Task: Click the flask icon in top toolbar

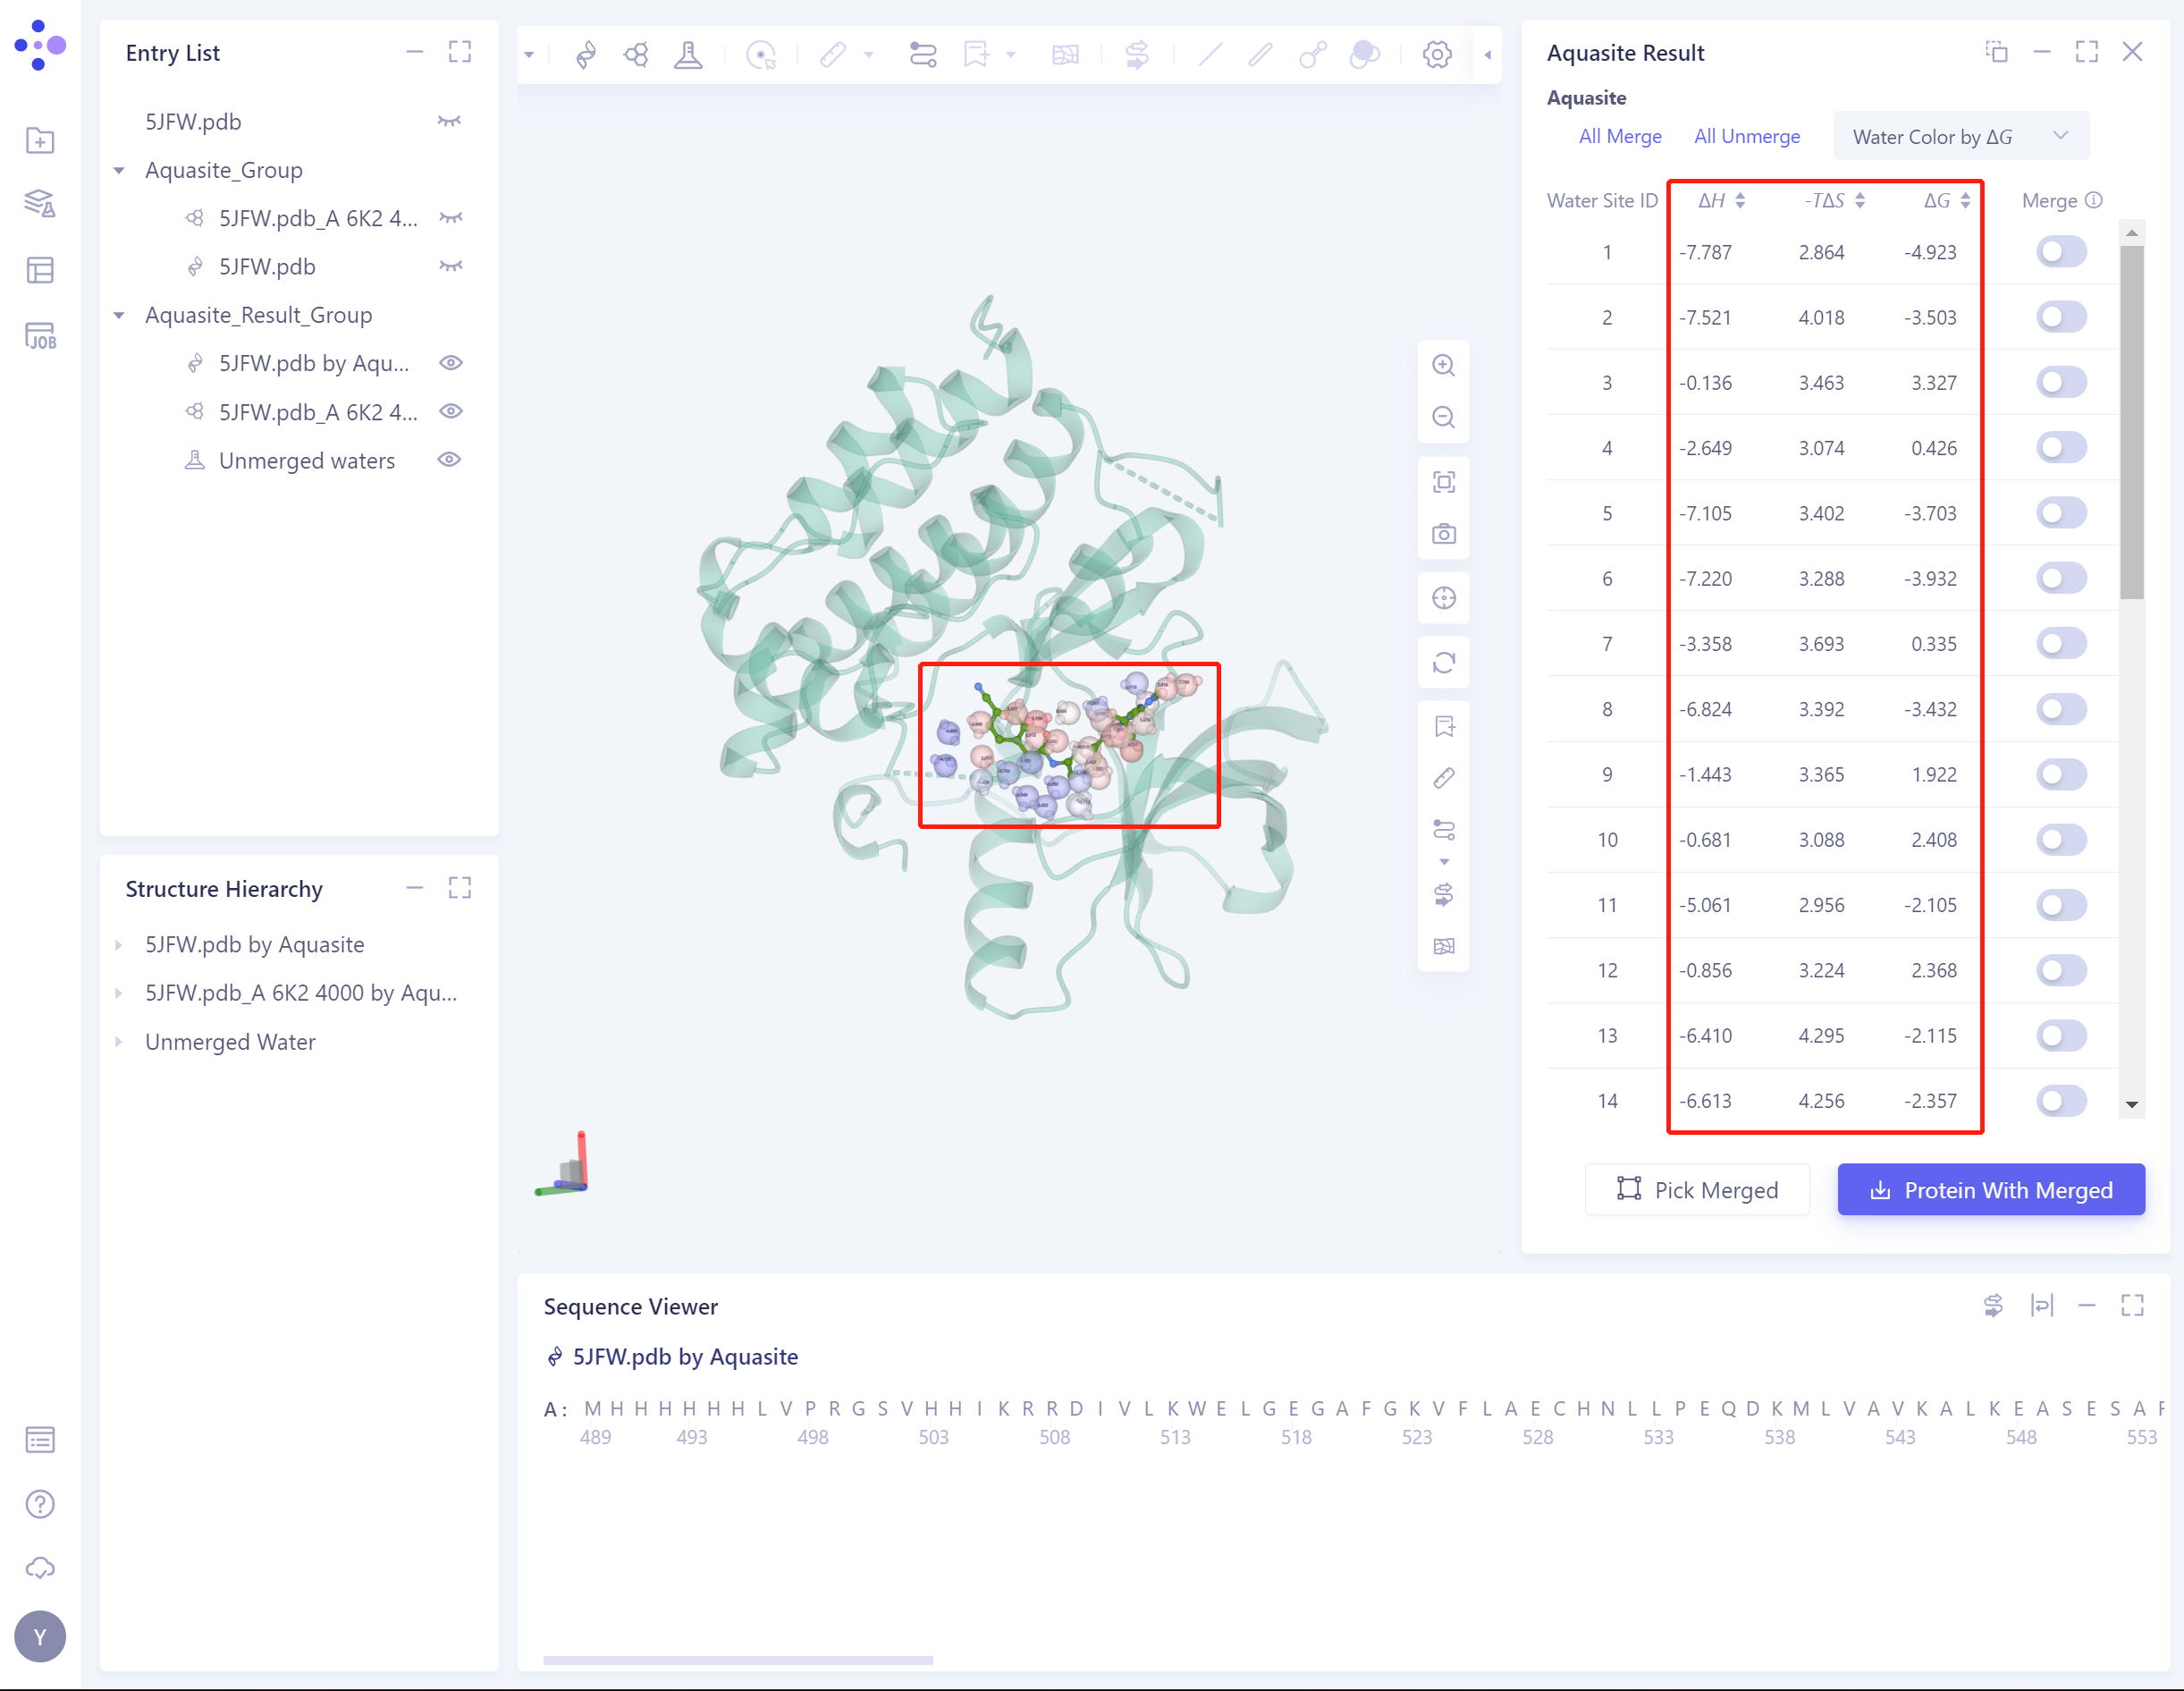Action: pos(688,54)
